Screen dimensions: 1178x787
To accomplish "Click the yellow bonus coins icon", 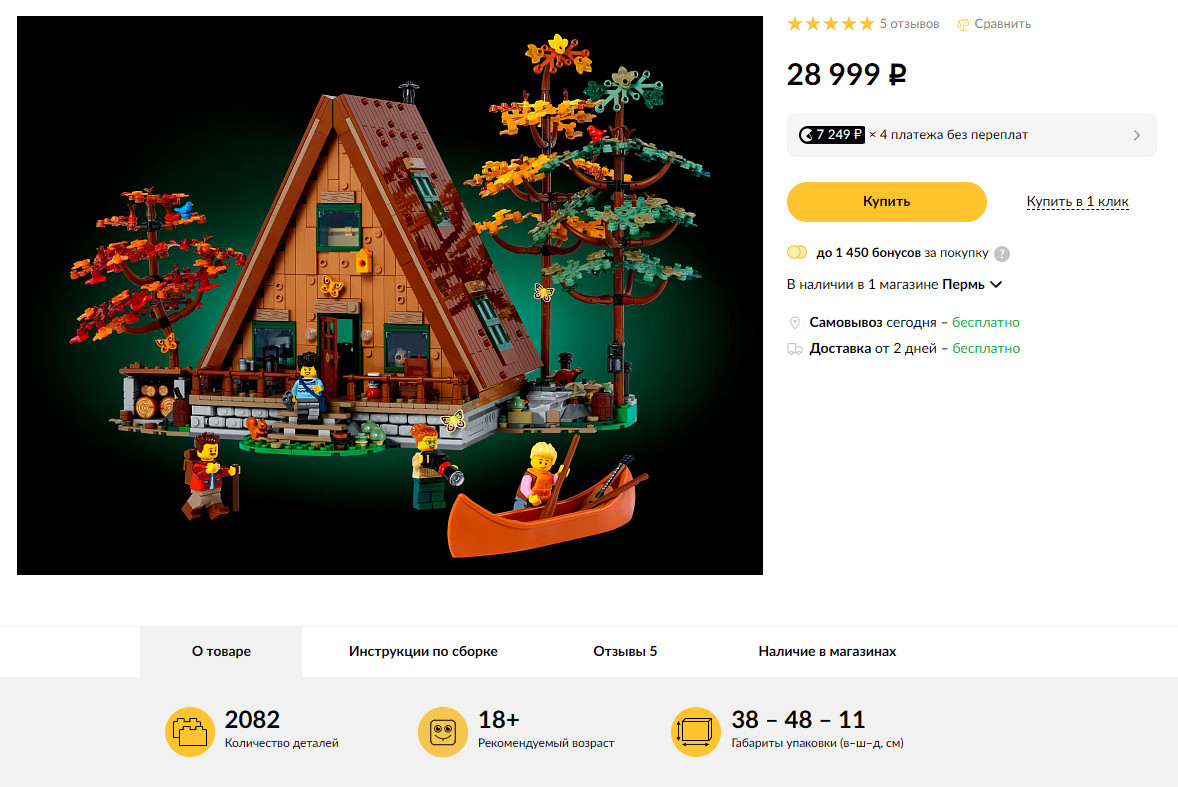I will (x=796, y=252).
